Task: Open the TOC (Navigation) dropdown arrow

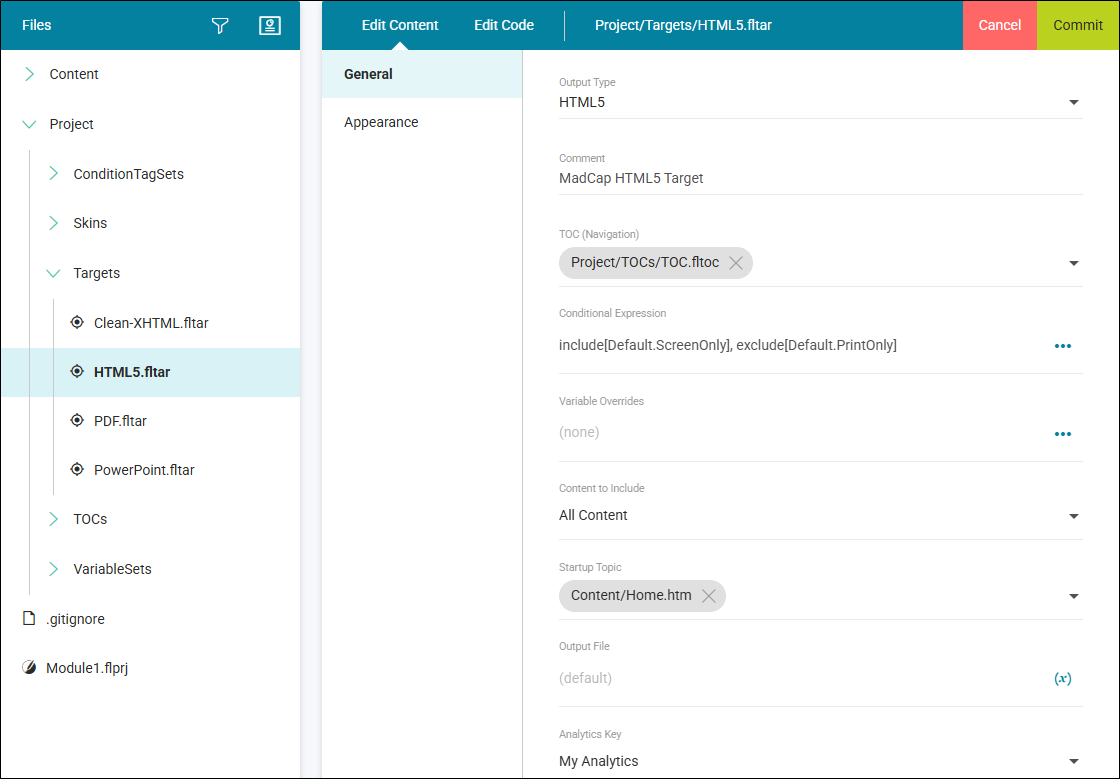Action: tap(1074, 263)
